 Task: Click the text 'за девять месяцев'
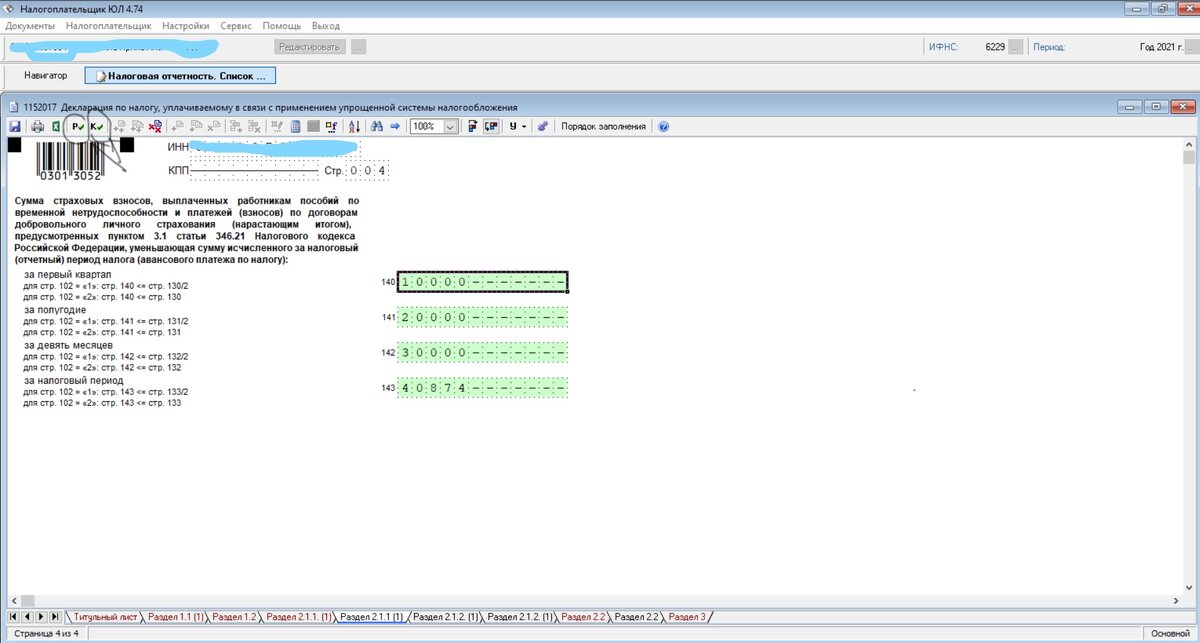(x=68, y=345)
